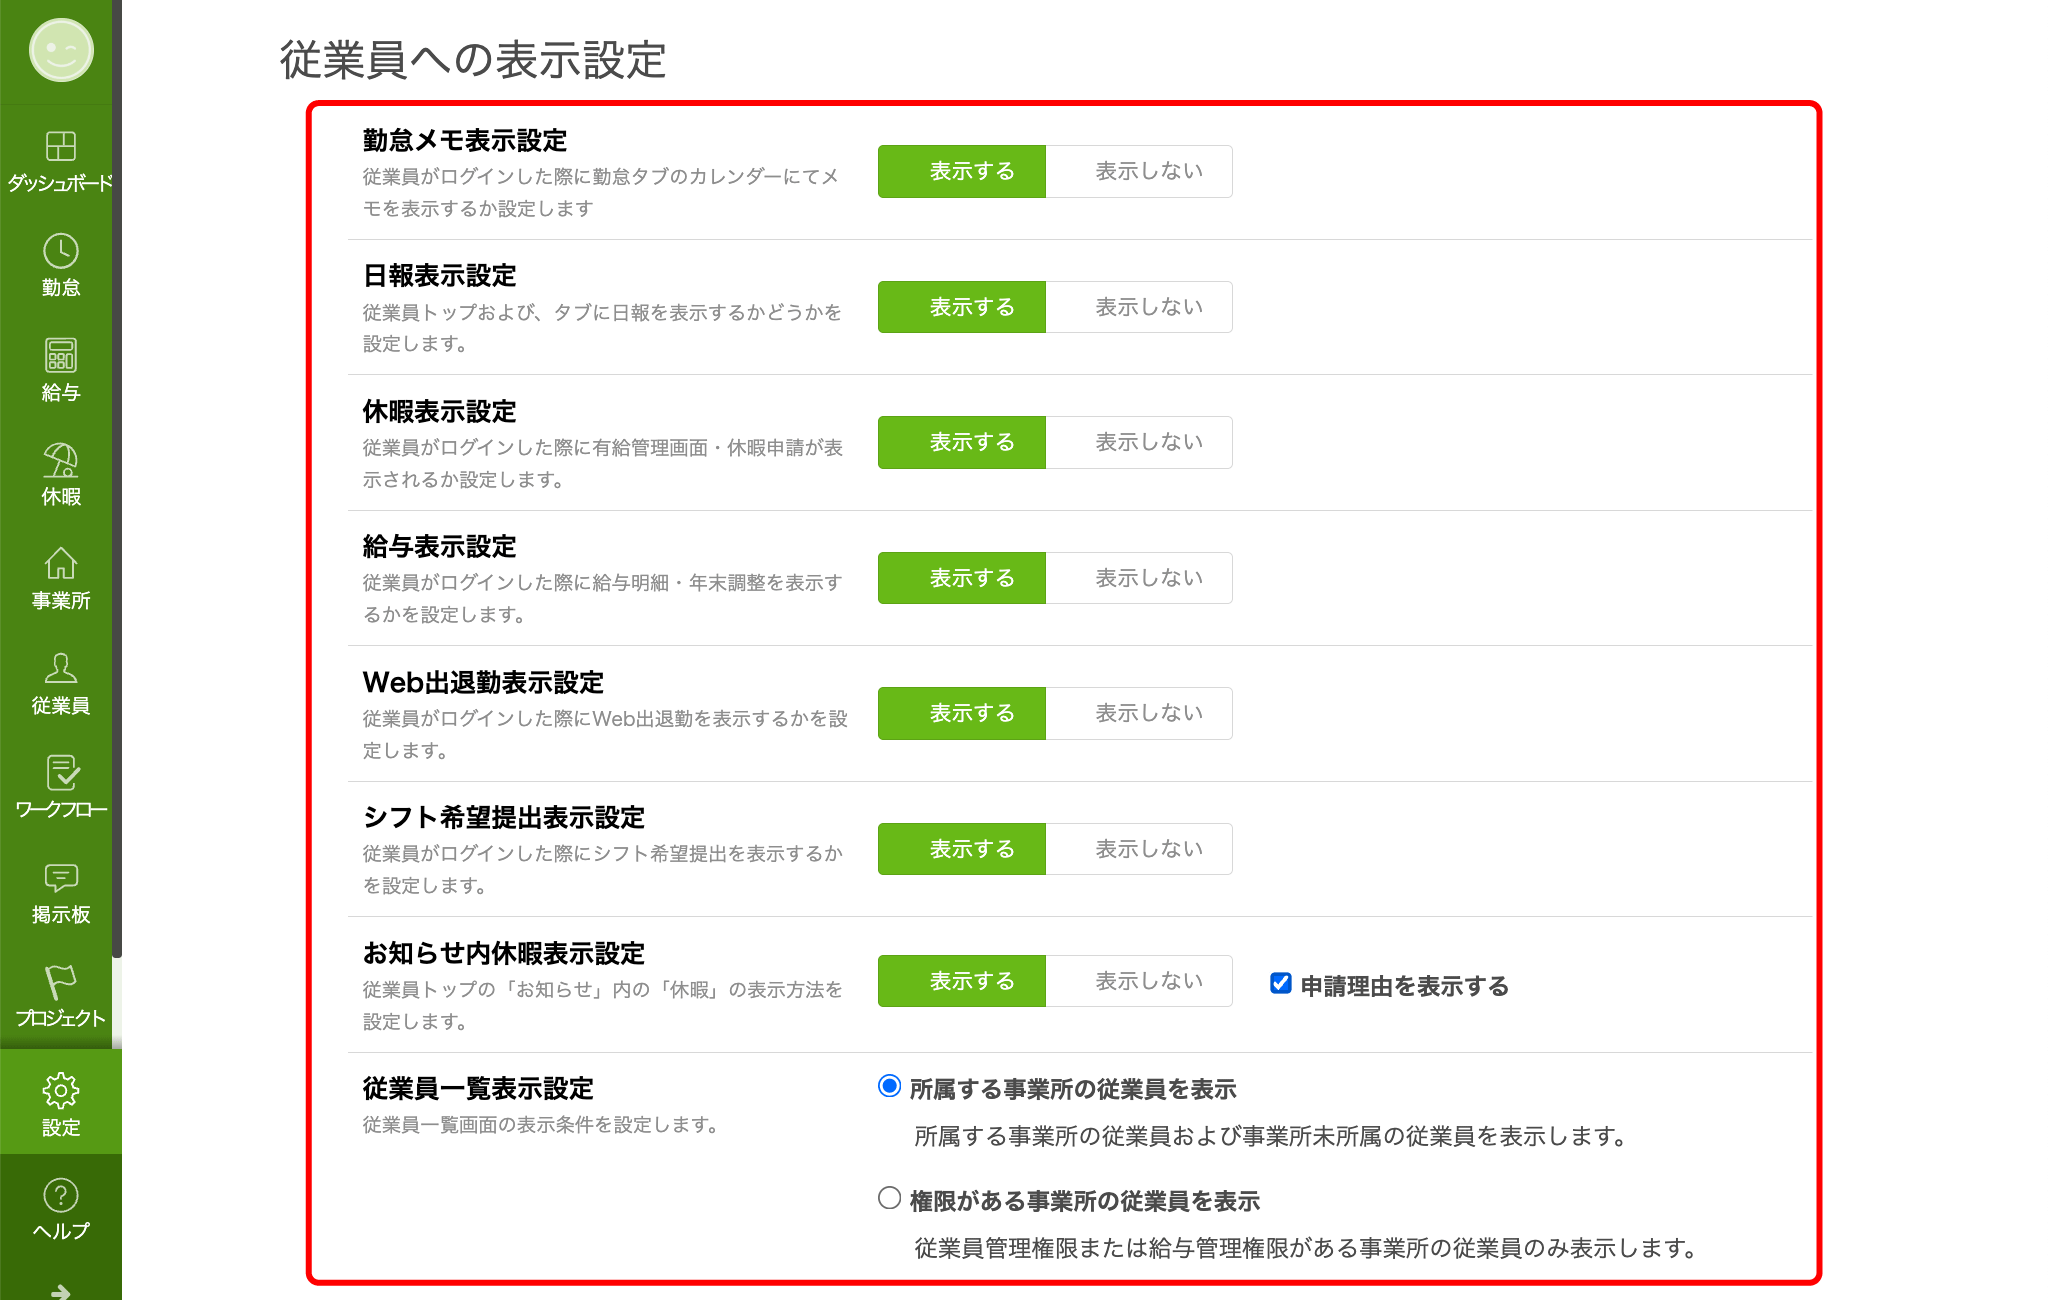This screenshot has height=1300, width=2048.
Task: Open the 掲示板 bulletin board icon
Action: click(60, 879)
